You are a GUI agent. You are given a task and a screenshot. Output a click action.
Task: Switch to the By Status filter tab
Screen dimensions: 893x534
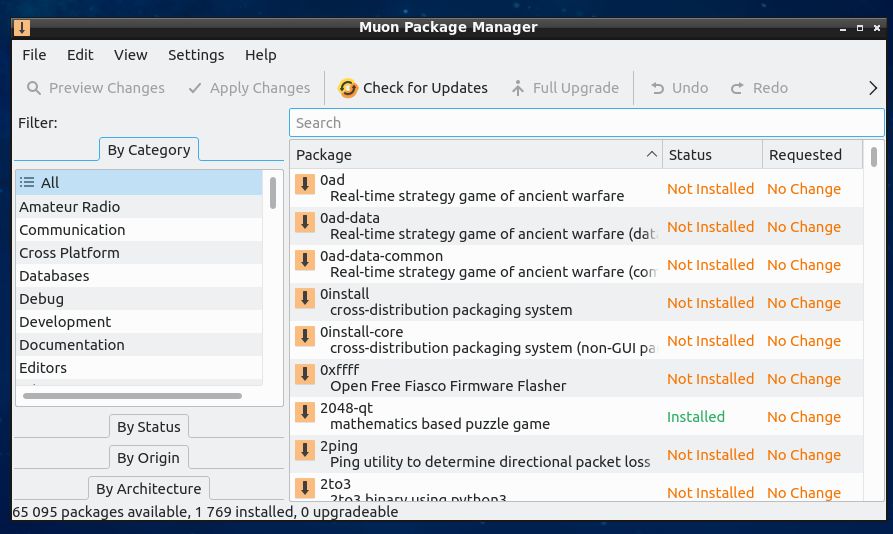click(149, 427)
